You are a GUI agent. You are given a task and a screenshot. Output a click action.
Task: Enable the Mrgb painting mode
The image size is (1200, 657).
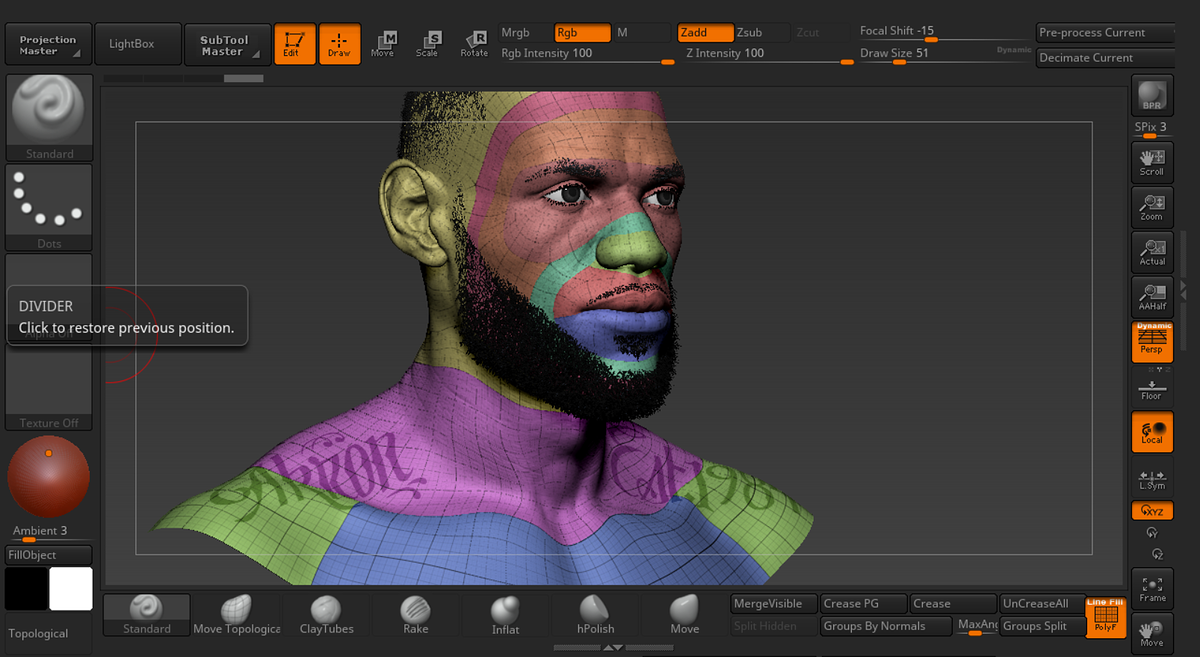tap(525, 33)
